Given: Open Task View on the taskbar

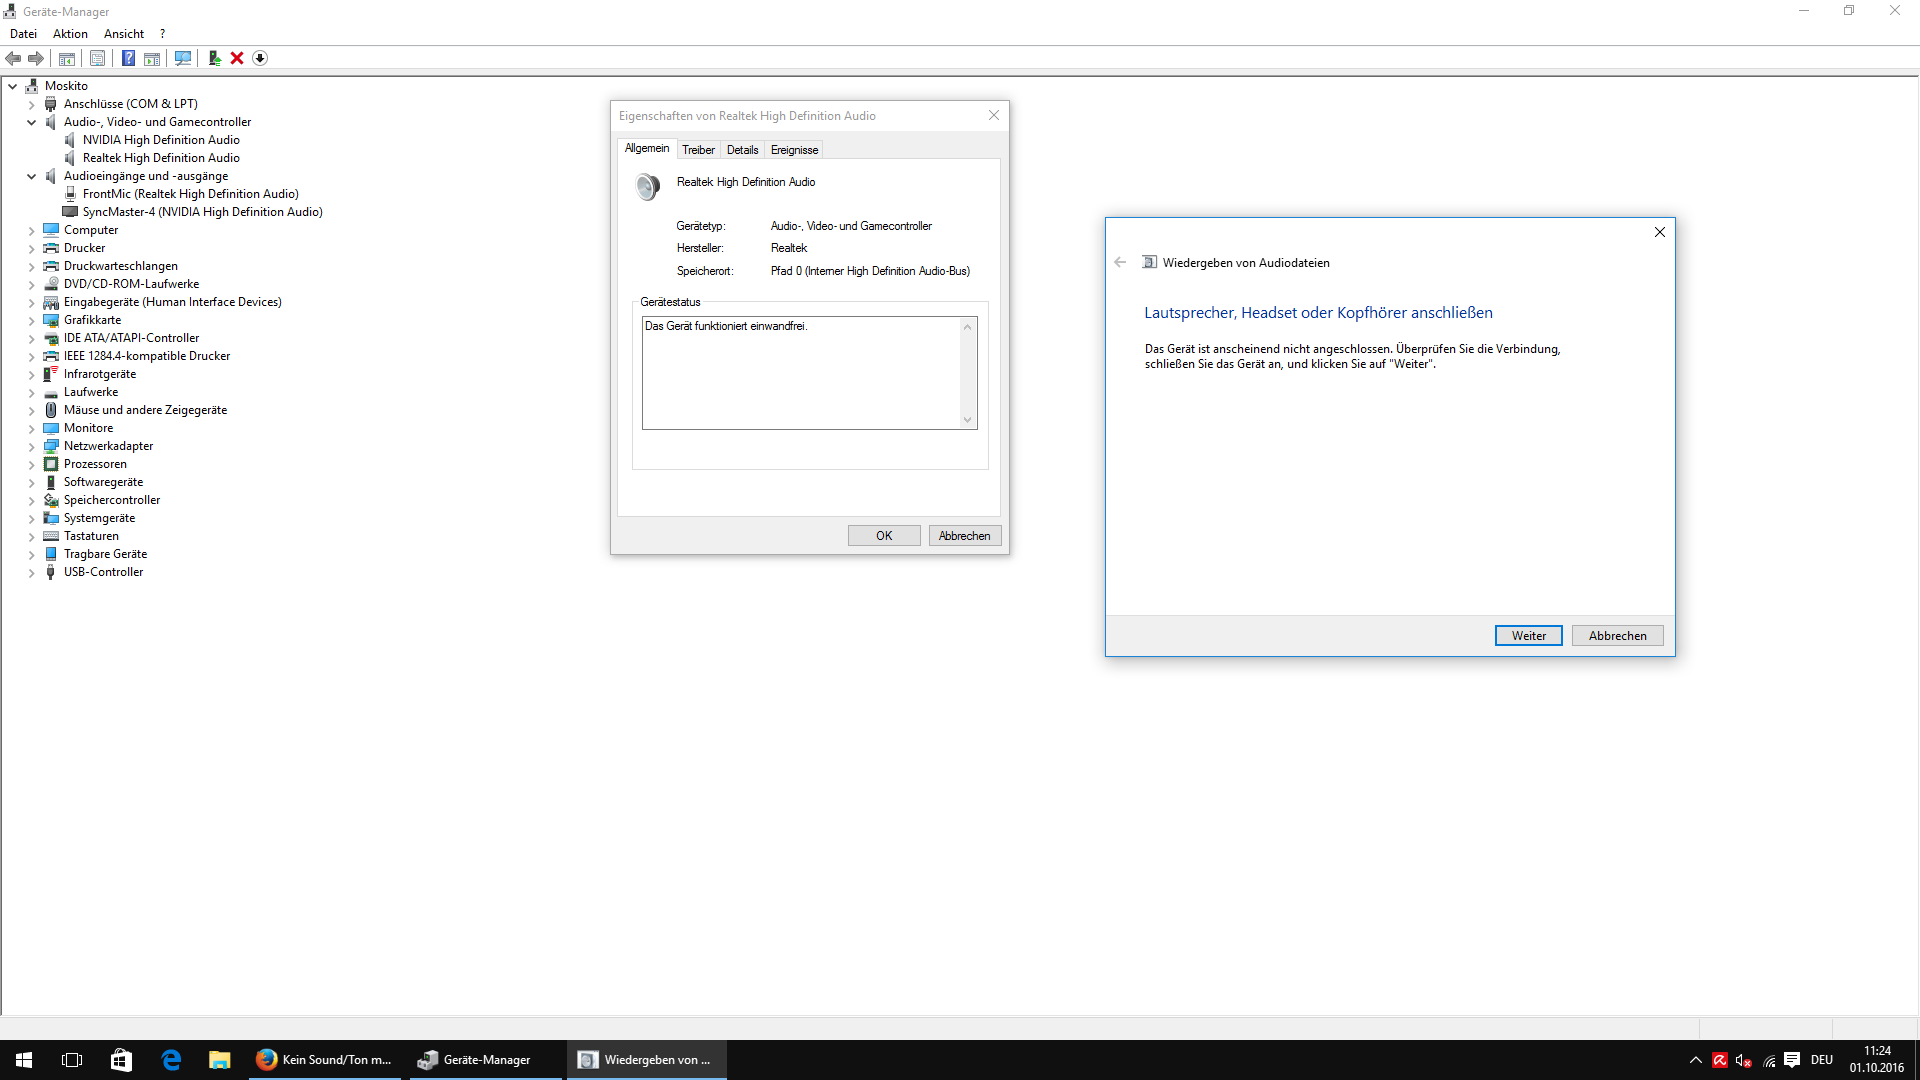Looking at the screenshot, I should (x=72, y=1060).
